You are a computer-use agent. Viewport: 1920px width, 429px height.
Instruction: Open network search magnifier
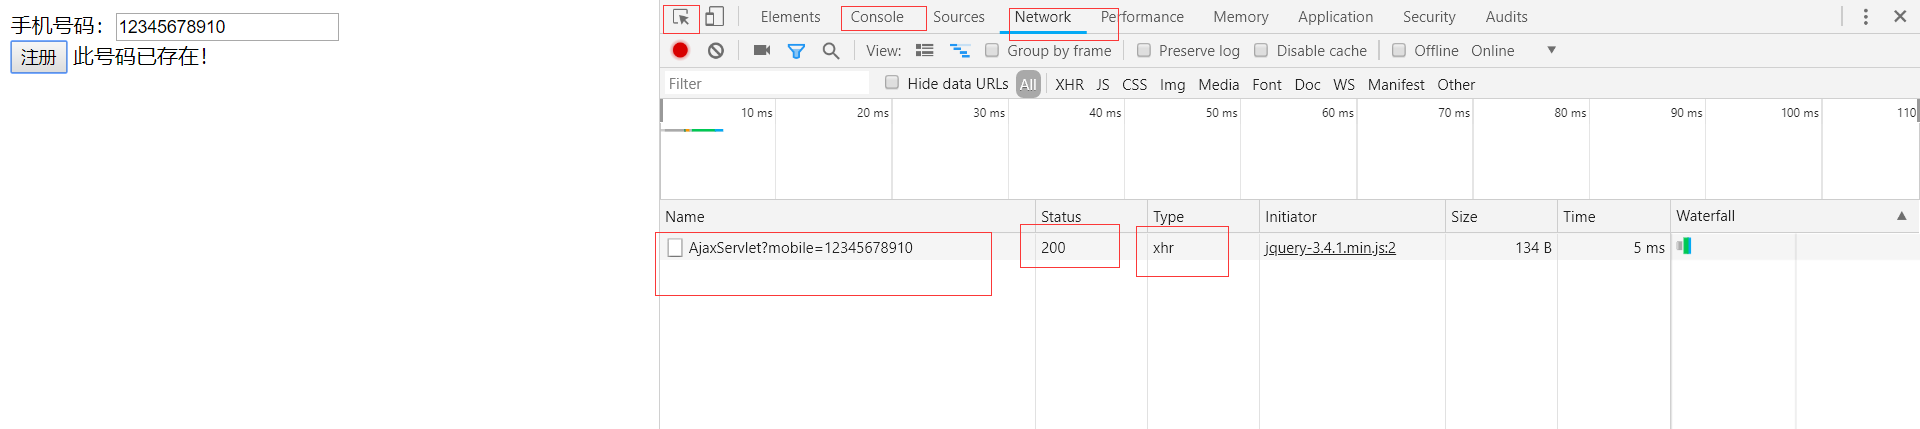[x=830, y=50]
